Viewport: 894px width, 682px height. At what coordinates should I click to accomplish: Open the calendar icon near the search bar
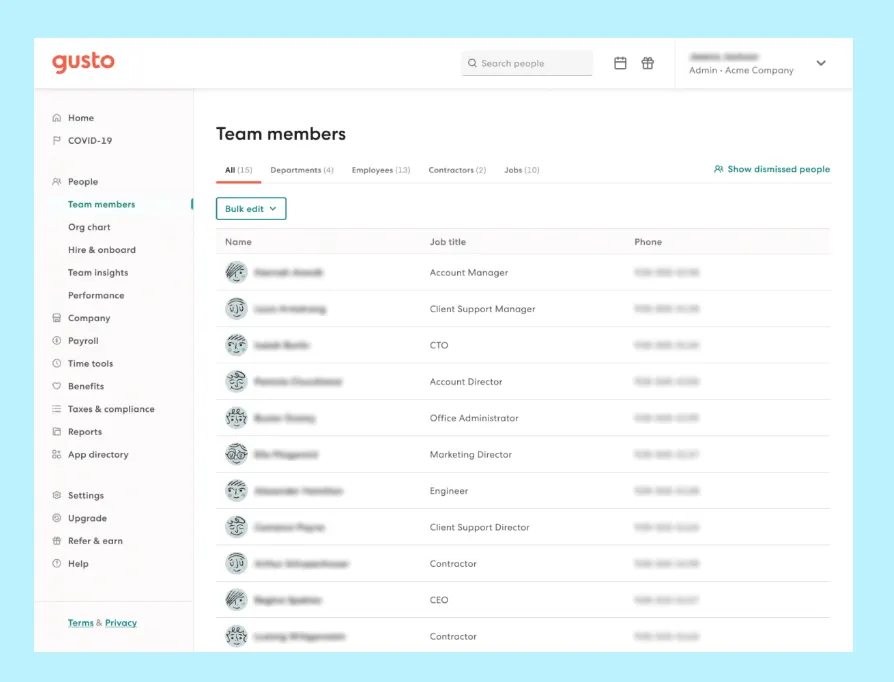point(620,62)
